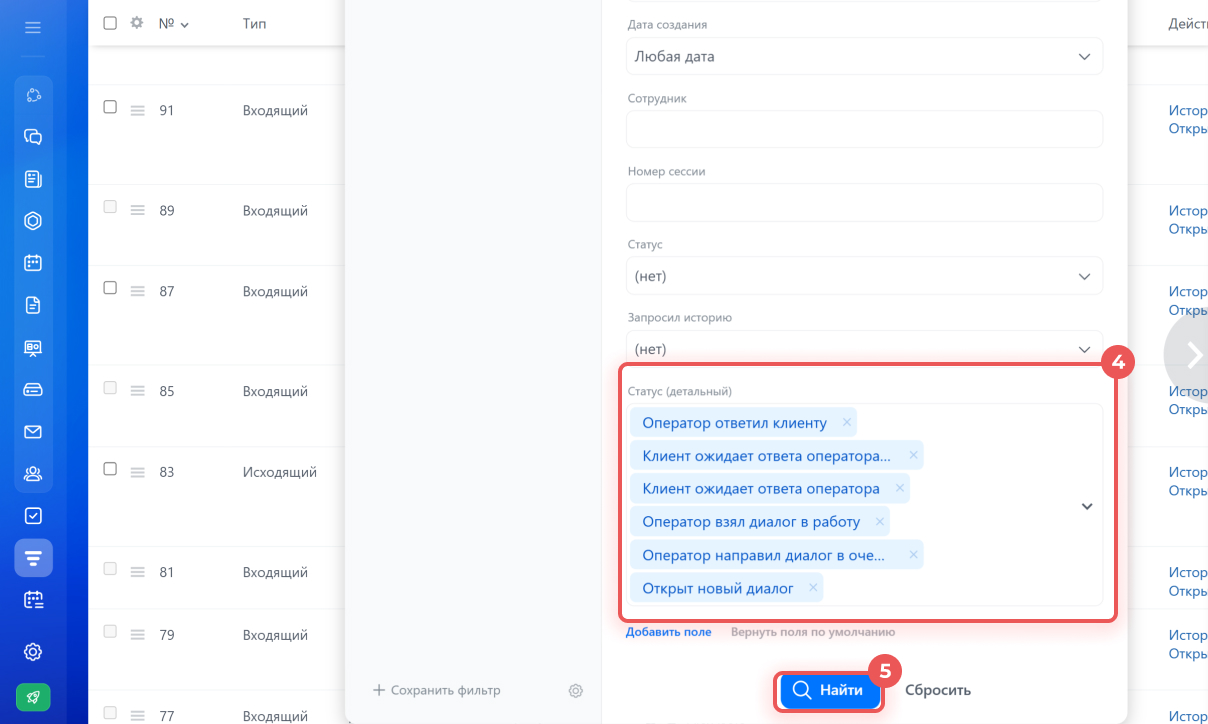
Task: Expand the Статус dropdown
Action: point(864,276)
